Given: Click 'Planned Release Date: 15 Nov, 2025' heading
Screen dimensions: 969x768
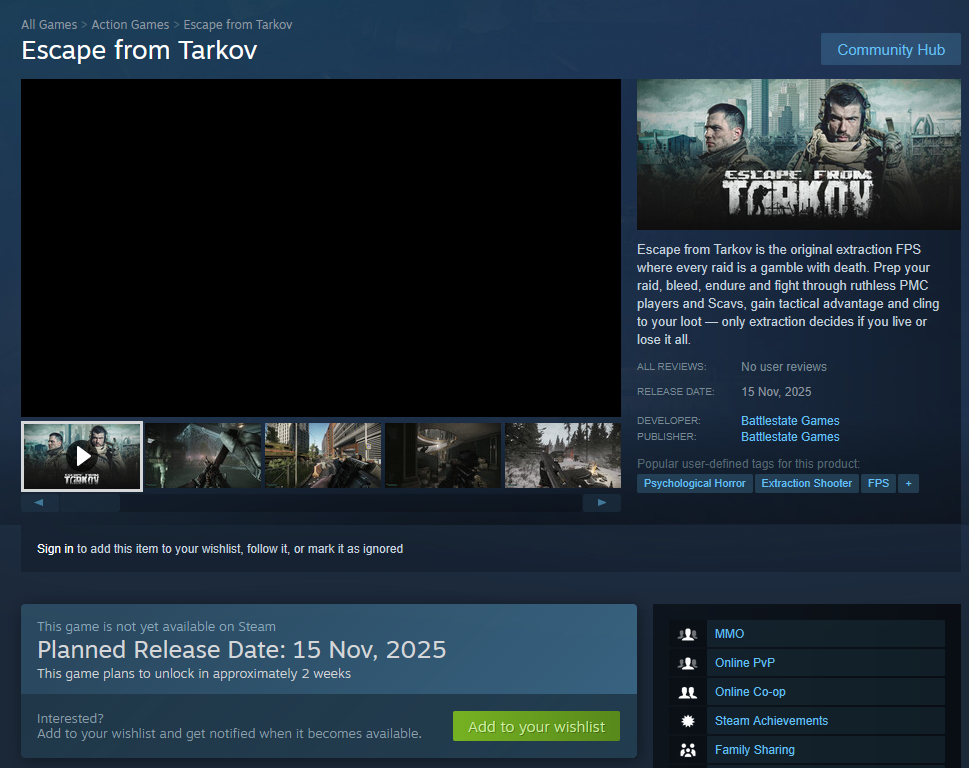Looking at the screenshot, I should [242, 650].
